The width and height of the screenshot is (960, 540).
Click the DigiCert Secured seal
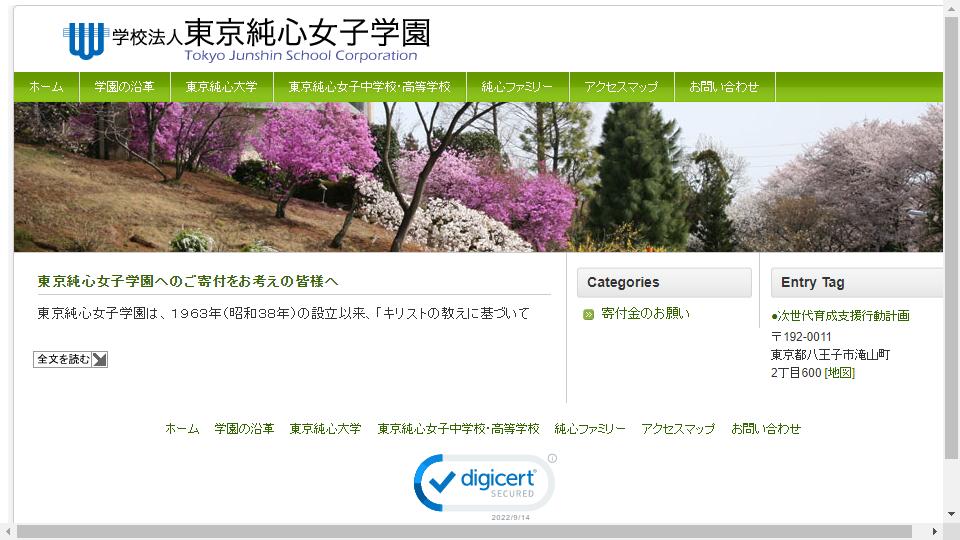coord(484,483)
